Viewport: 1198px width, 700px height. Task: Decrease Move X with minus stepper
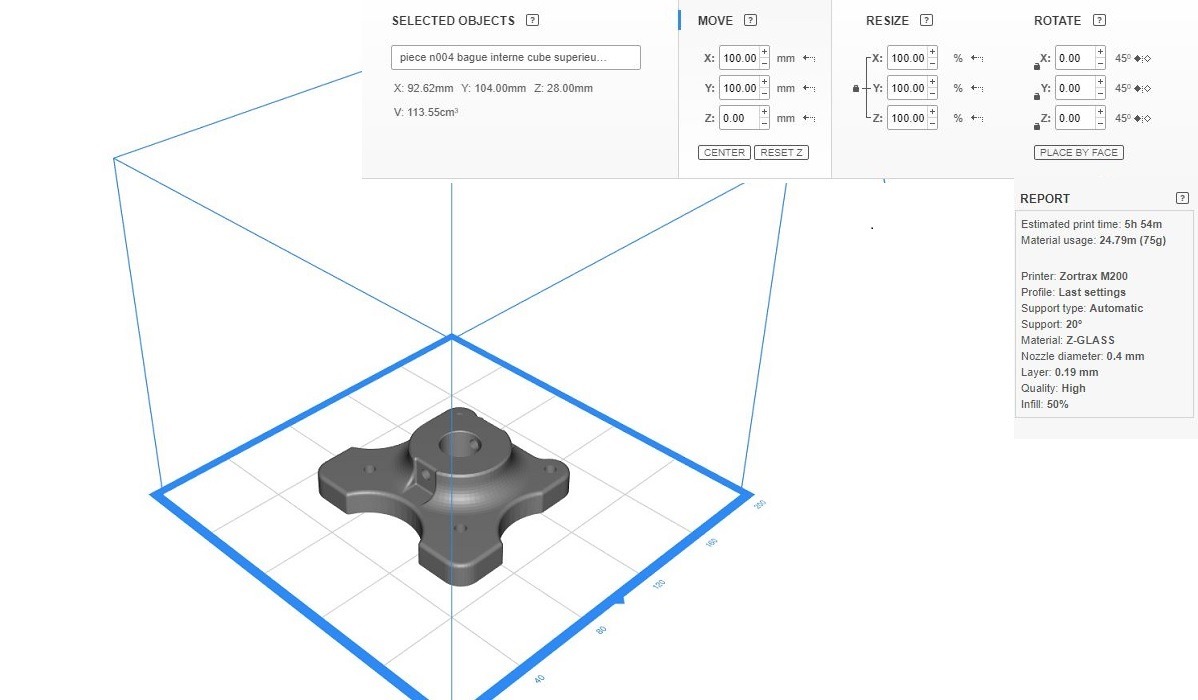click(764, 63)
